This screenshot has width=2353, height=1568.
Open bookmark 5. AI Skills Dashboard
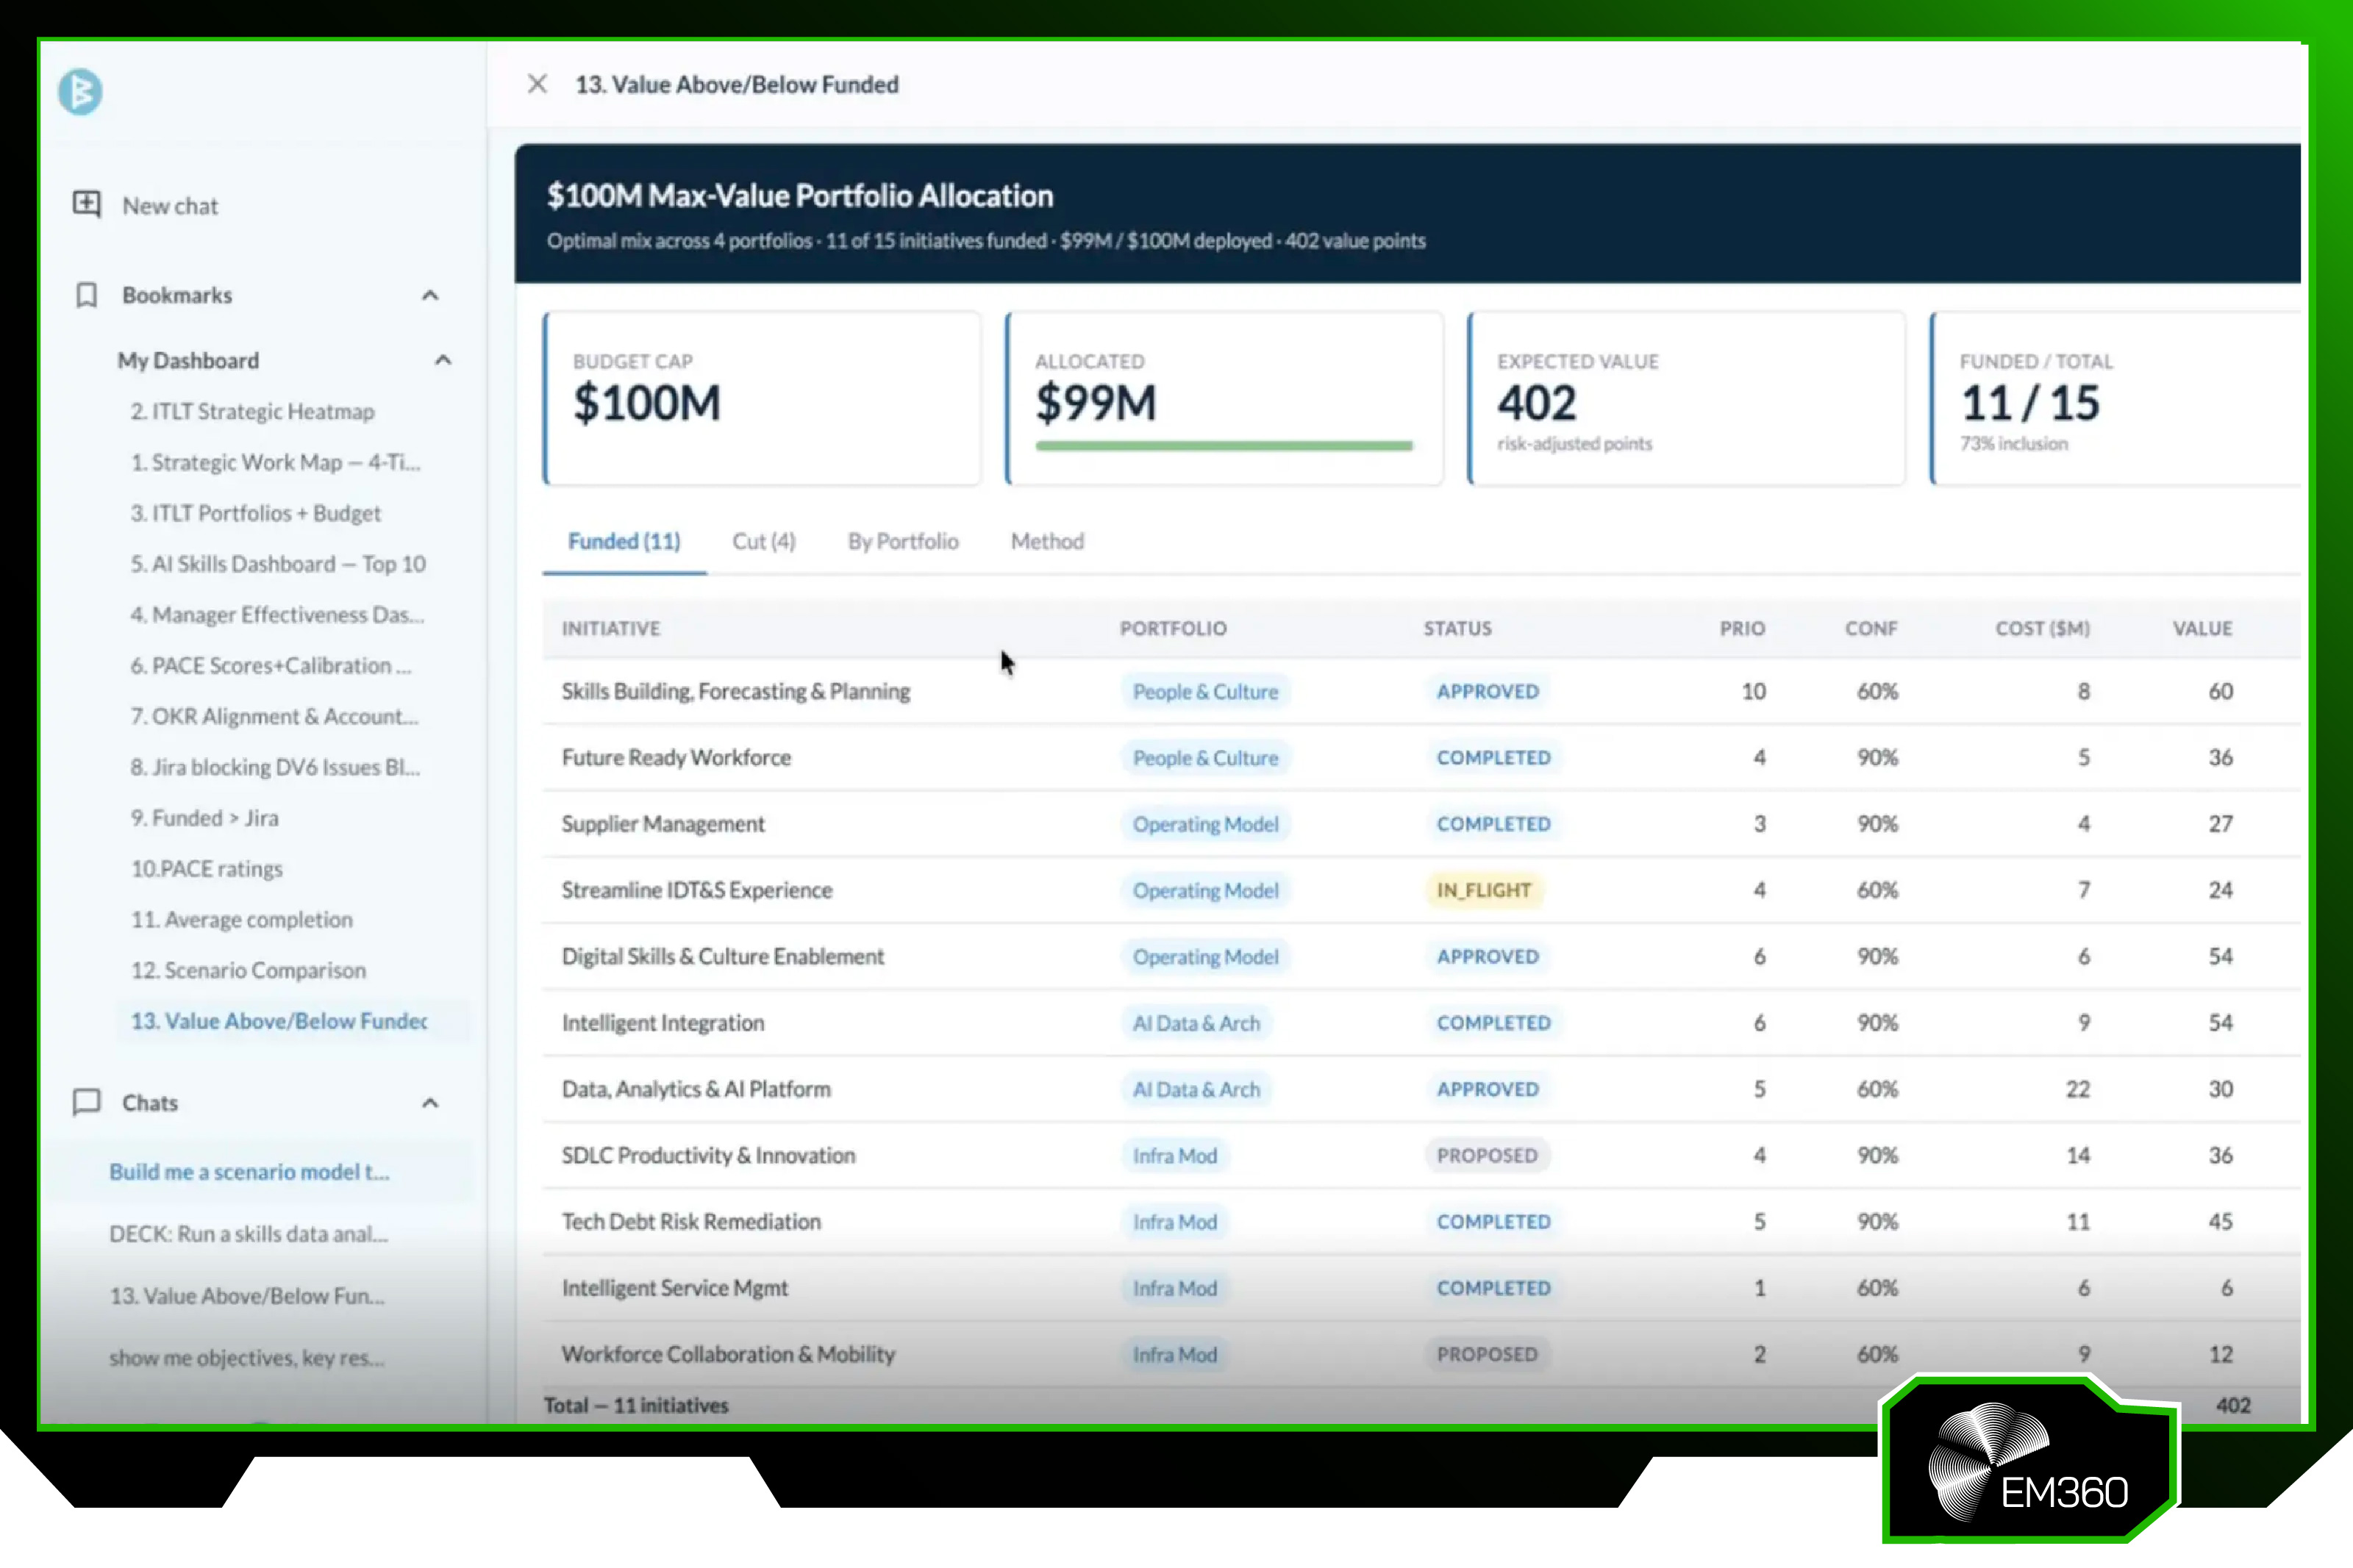[x=278, y=564]
